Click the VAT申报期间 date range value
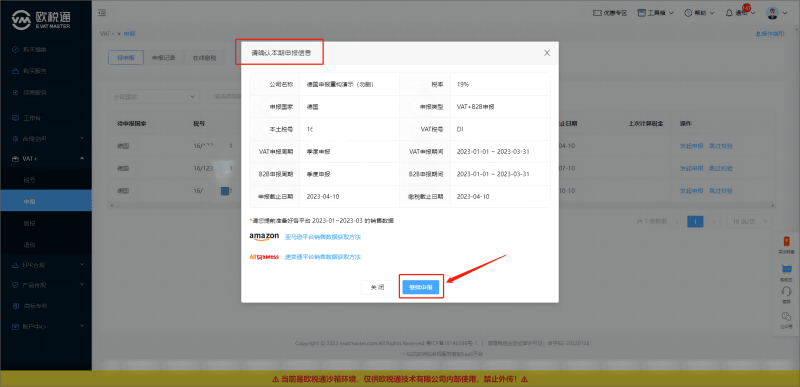This screenshot has height=387, width=800. coord(493,151)
